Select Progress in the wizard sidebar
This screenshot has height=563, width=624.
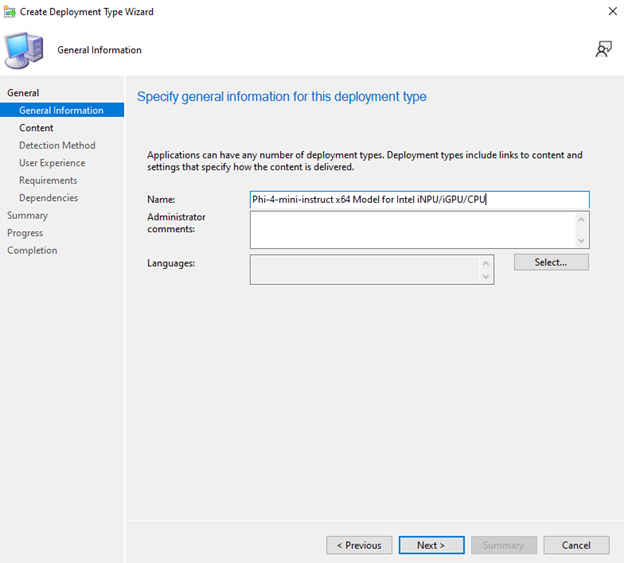click(x=25, y=233)
